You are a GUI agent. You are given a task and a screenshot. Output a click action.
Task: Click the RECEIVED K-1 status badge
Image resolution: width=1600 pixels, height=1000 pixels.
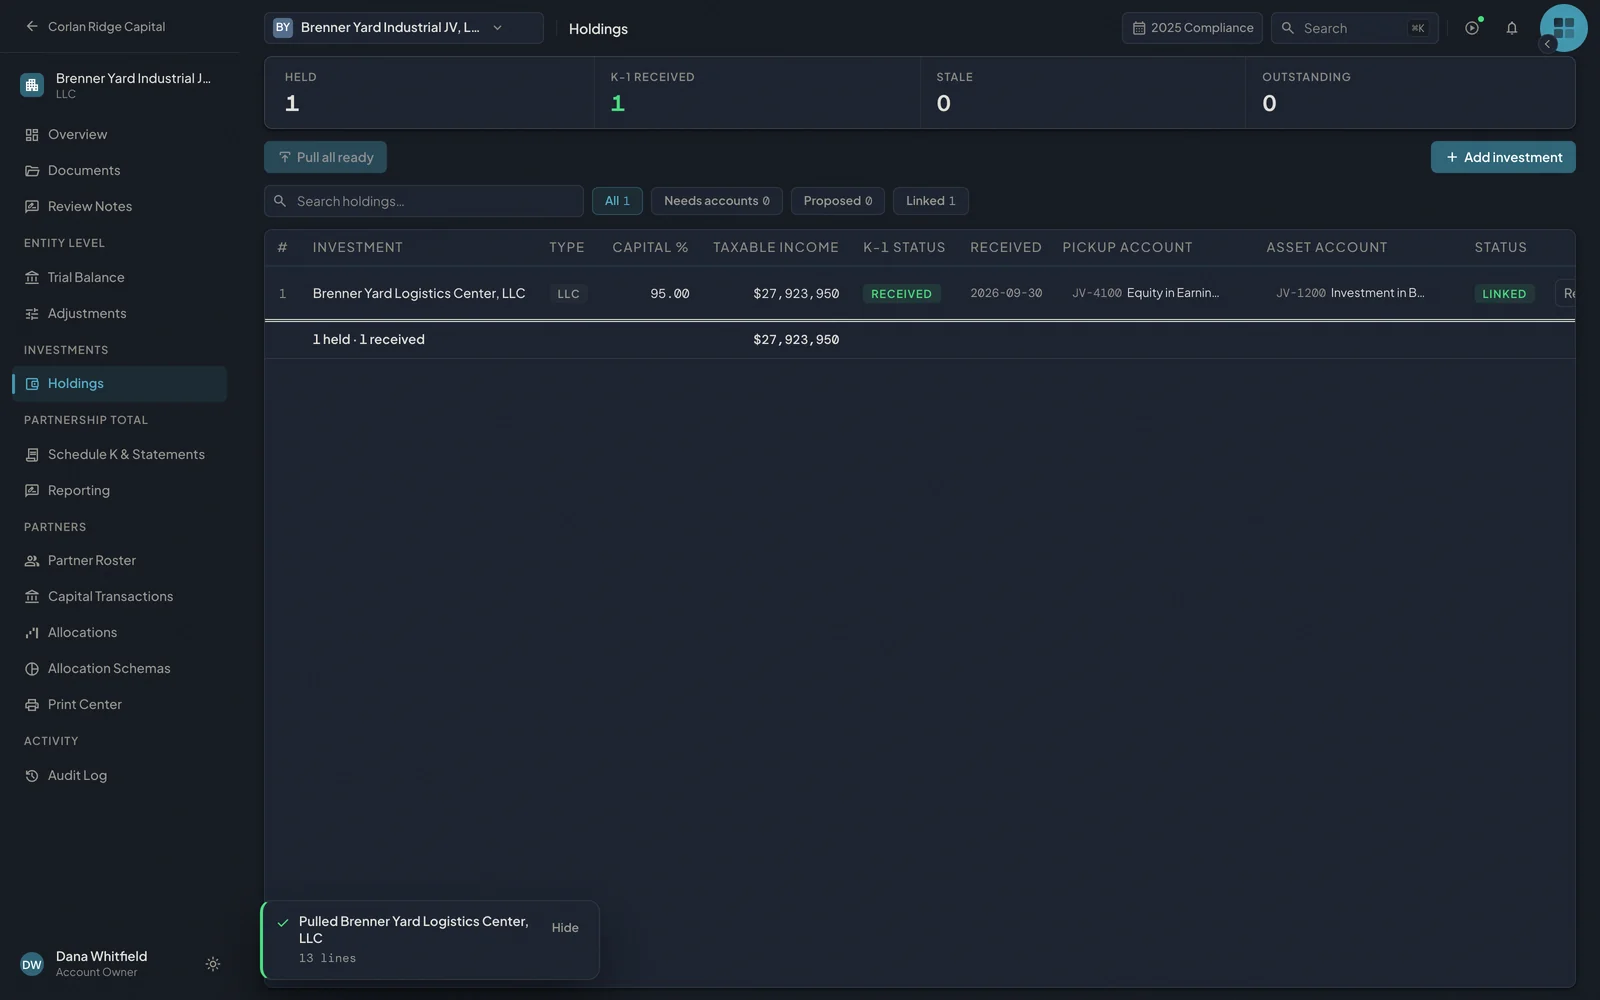901,294
